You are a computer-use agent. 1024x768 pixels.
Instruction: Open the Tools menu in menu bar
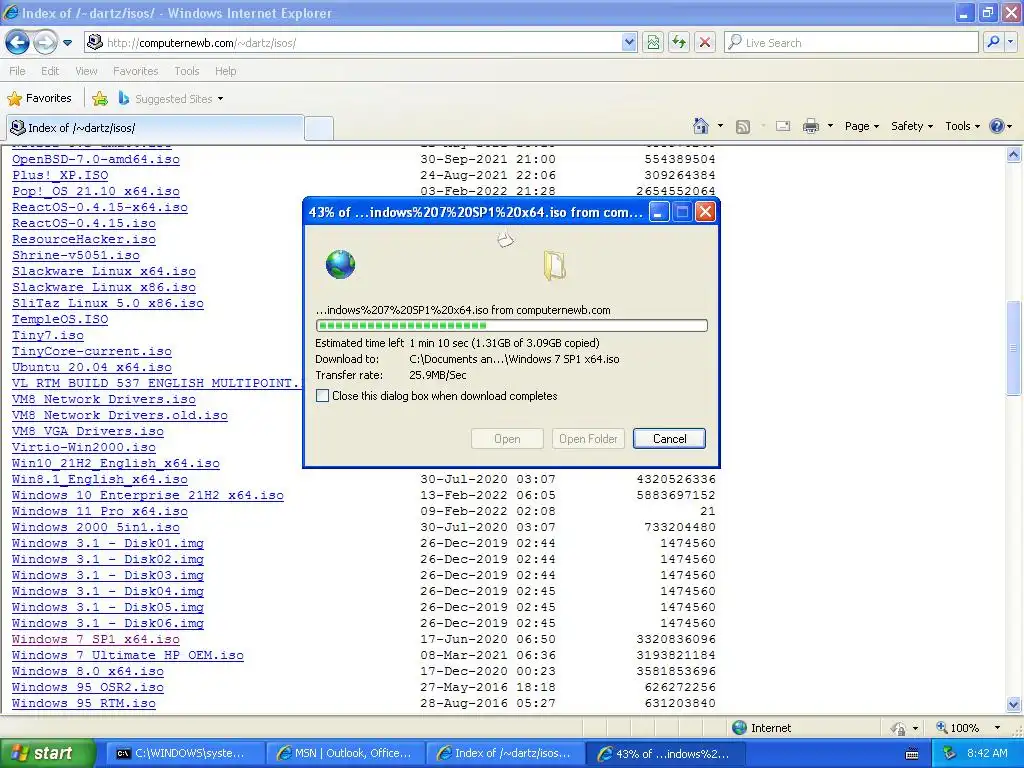[x=186, y=71]
